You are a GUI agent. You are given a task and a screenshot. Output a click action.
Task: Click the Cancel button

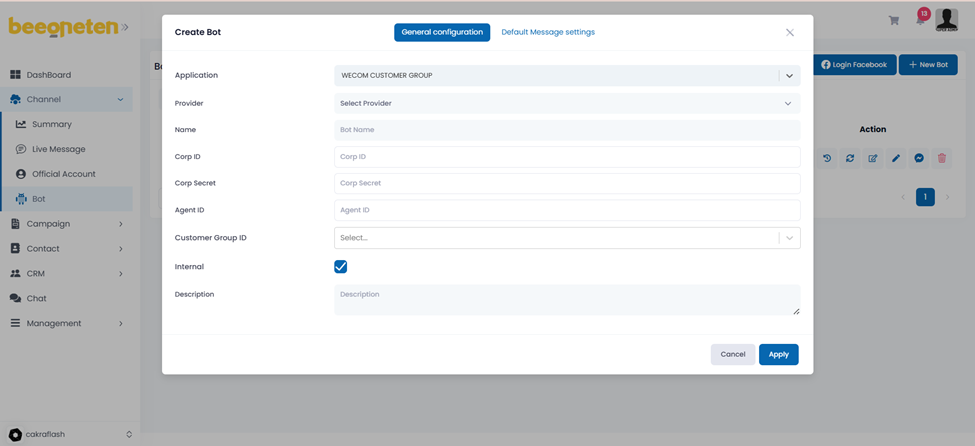732,354
